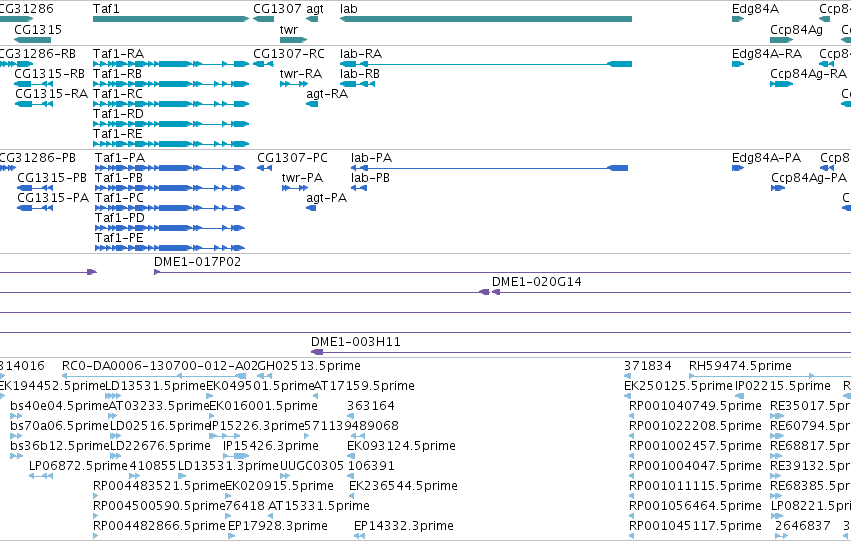Viewport: 851px width, 541px height.
Task: Select protein Taf1-PB label
Action: (x=119, y=178)
